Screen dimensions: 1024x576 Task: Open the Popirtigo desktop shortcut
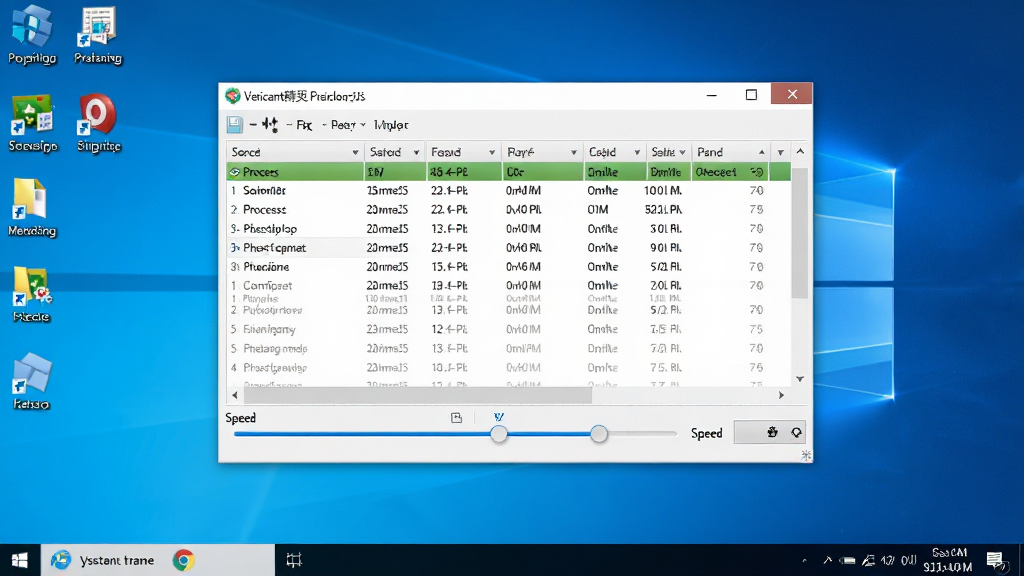pyautogui.click(x=31, y=35)
